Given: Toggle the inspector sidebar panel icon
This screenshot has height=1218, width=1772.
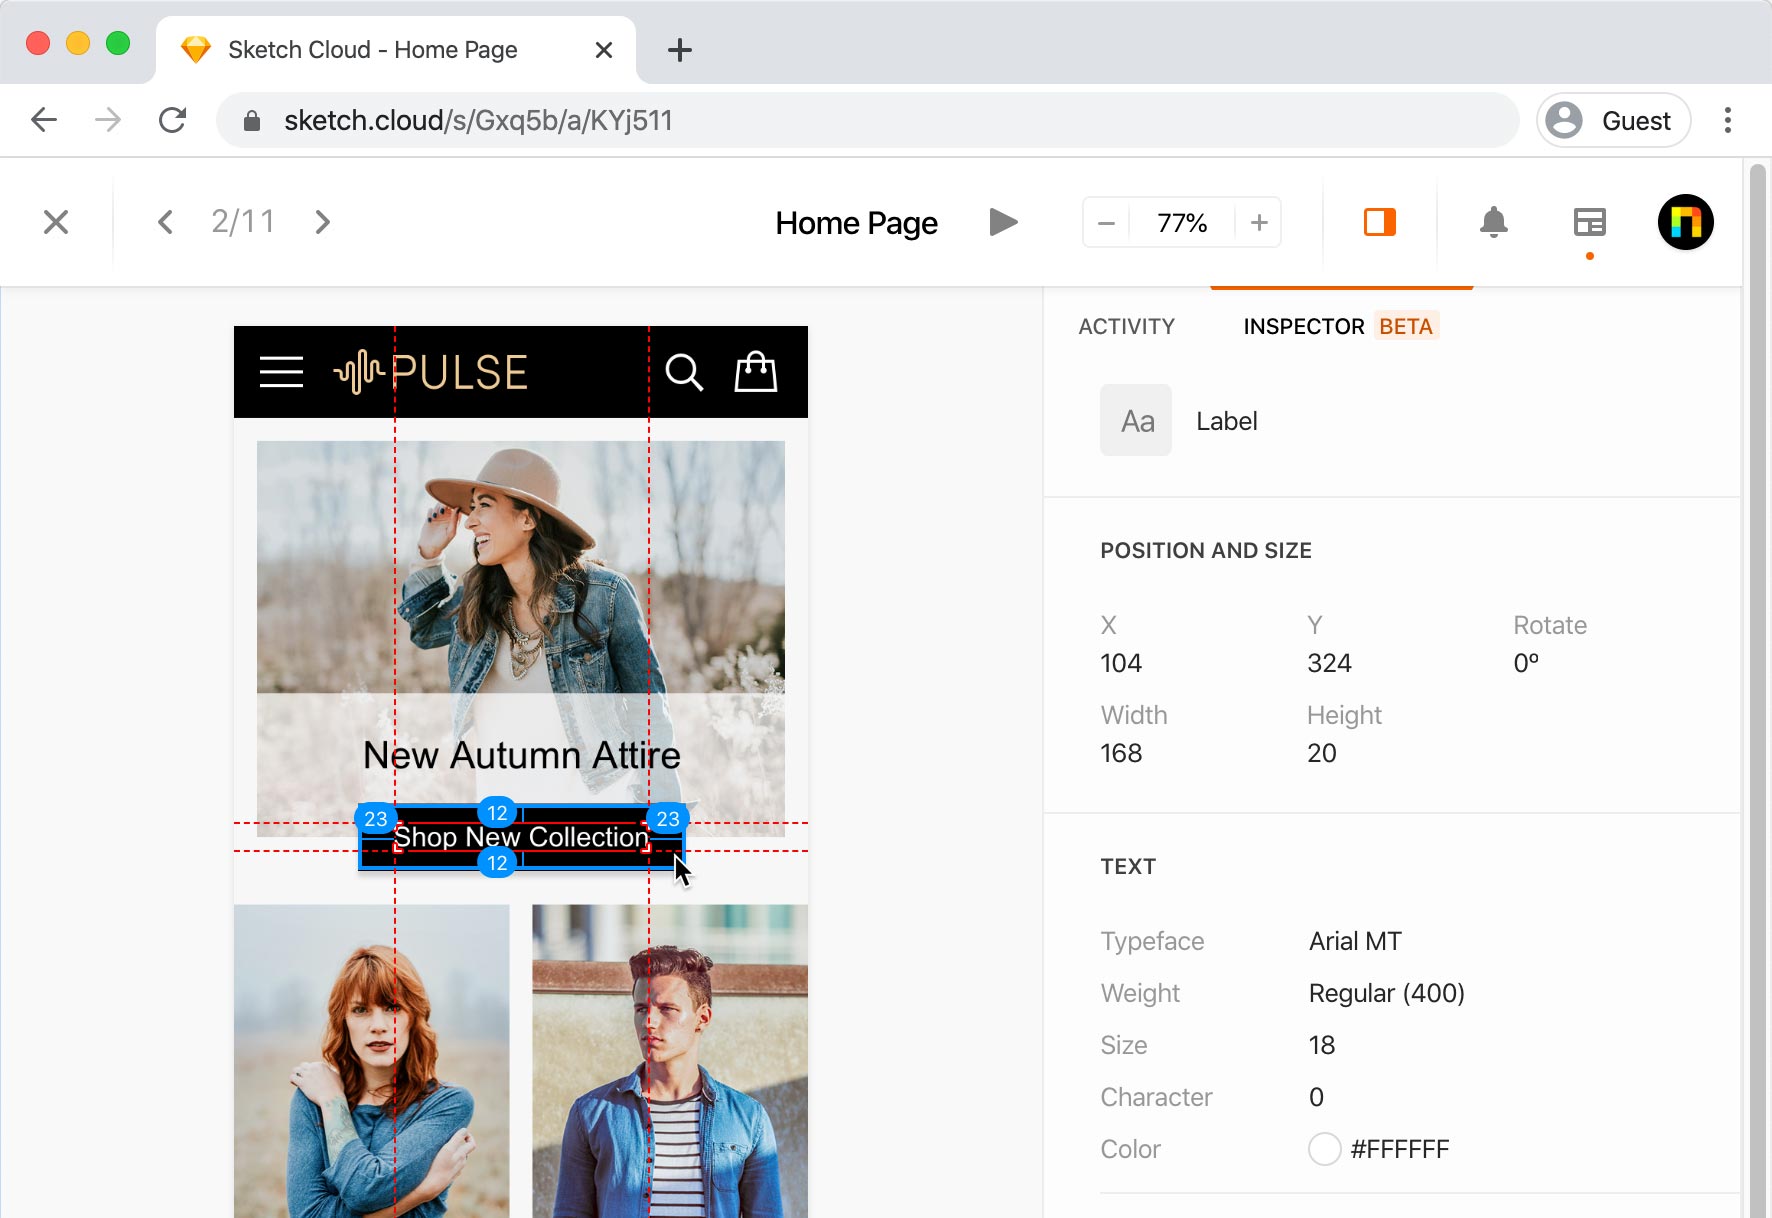Looking at the screenshot, I should [1589, 222].
